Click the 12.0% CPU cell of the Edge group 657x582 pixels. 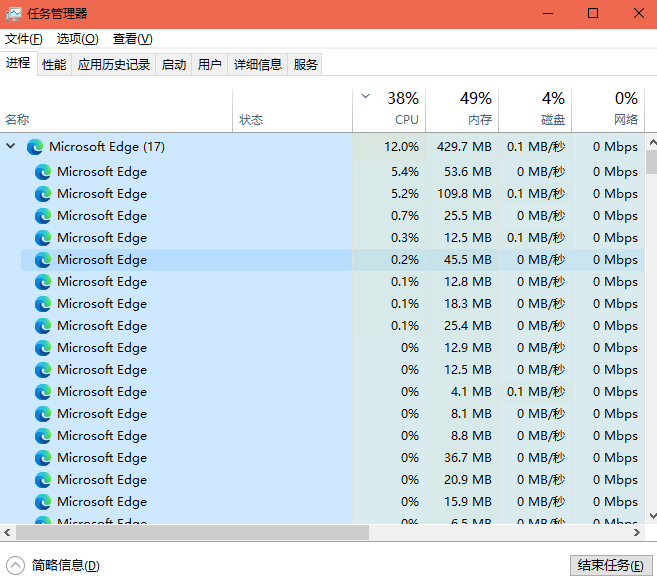[389, 147]
